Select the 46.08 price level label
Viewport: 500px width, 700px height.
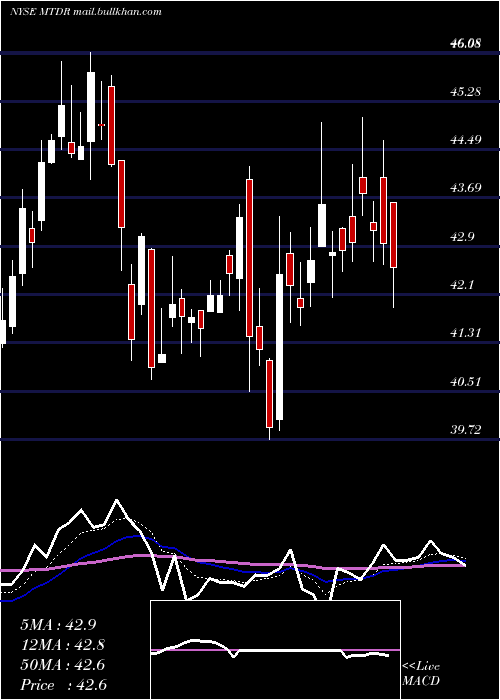[466, 43]
